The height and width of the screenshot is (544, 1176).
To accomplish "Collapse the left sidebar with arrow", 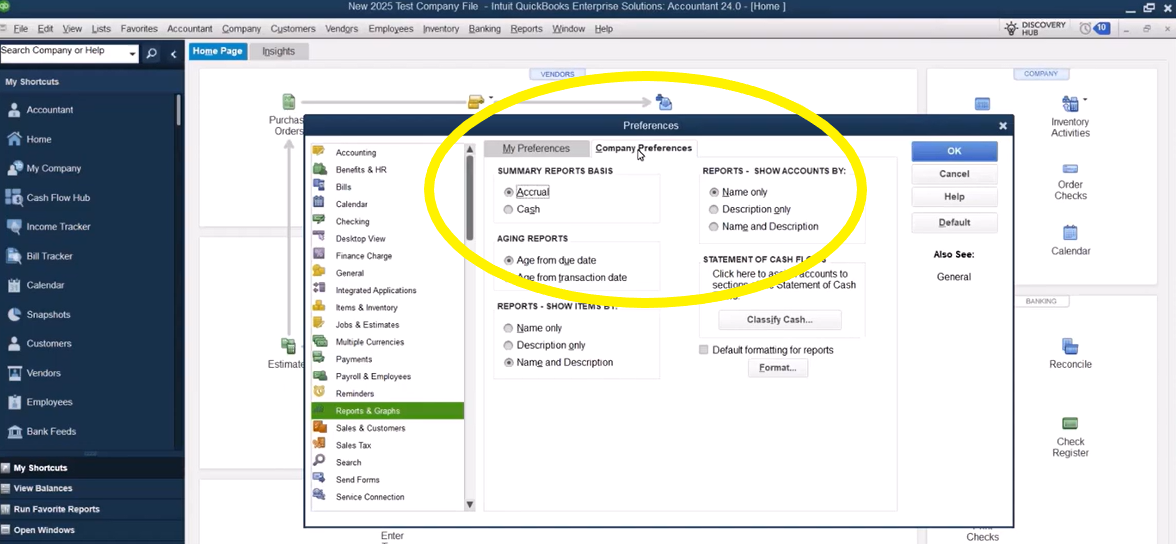I will 173,54.
